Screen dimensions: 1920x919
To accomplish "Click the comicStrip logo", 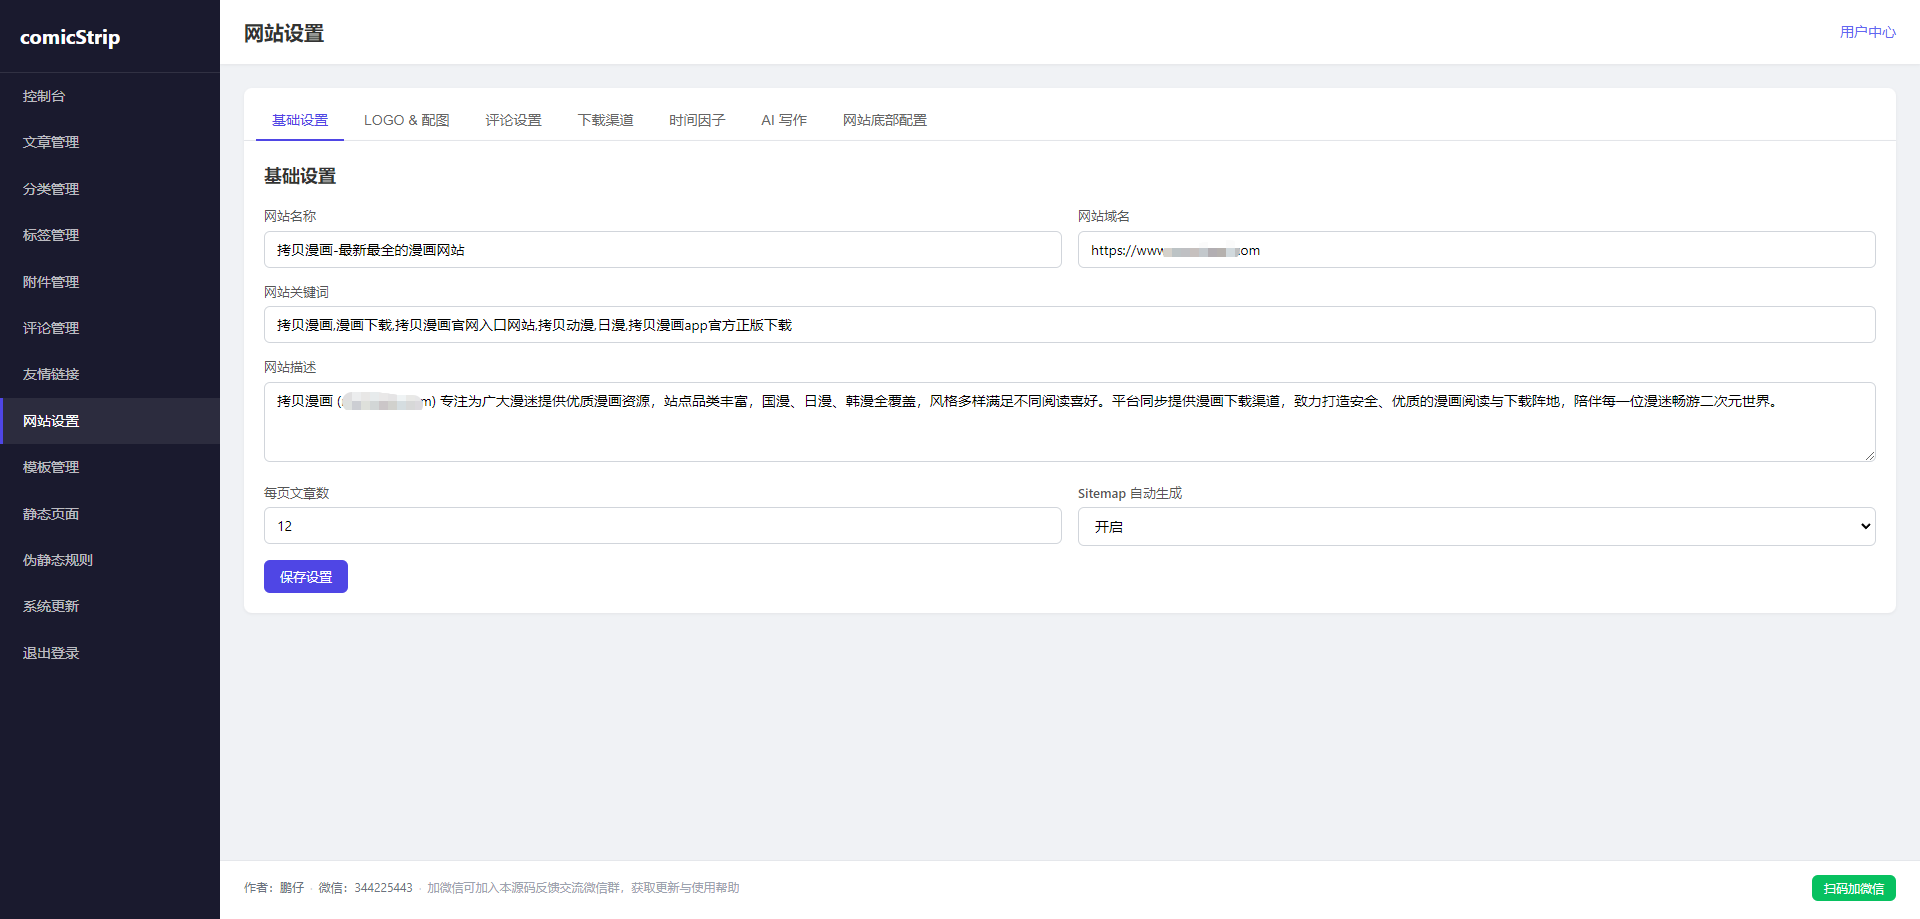I will (70, 37).
